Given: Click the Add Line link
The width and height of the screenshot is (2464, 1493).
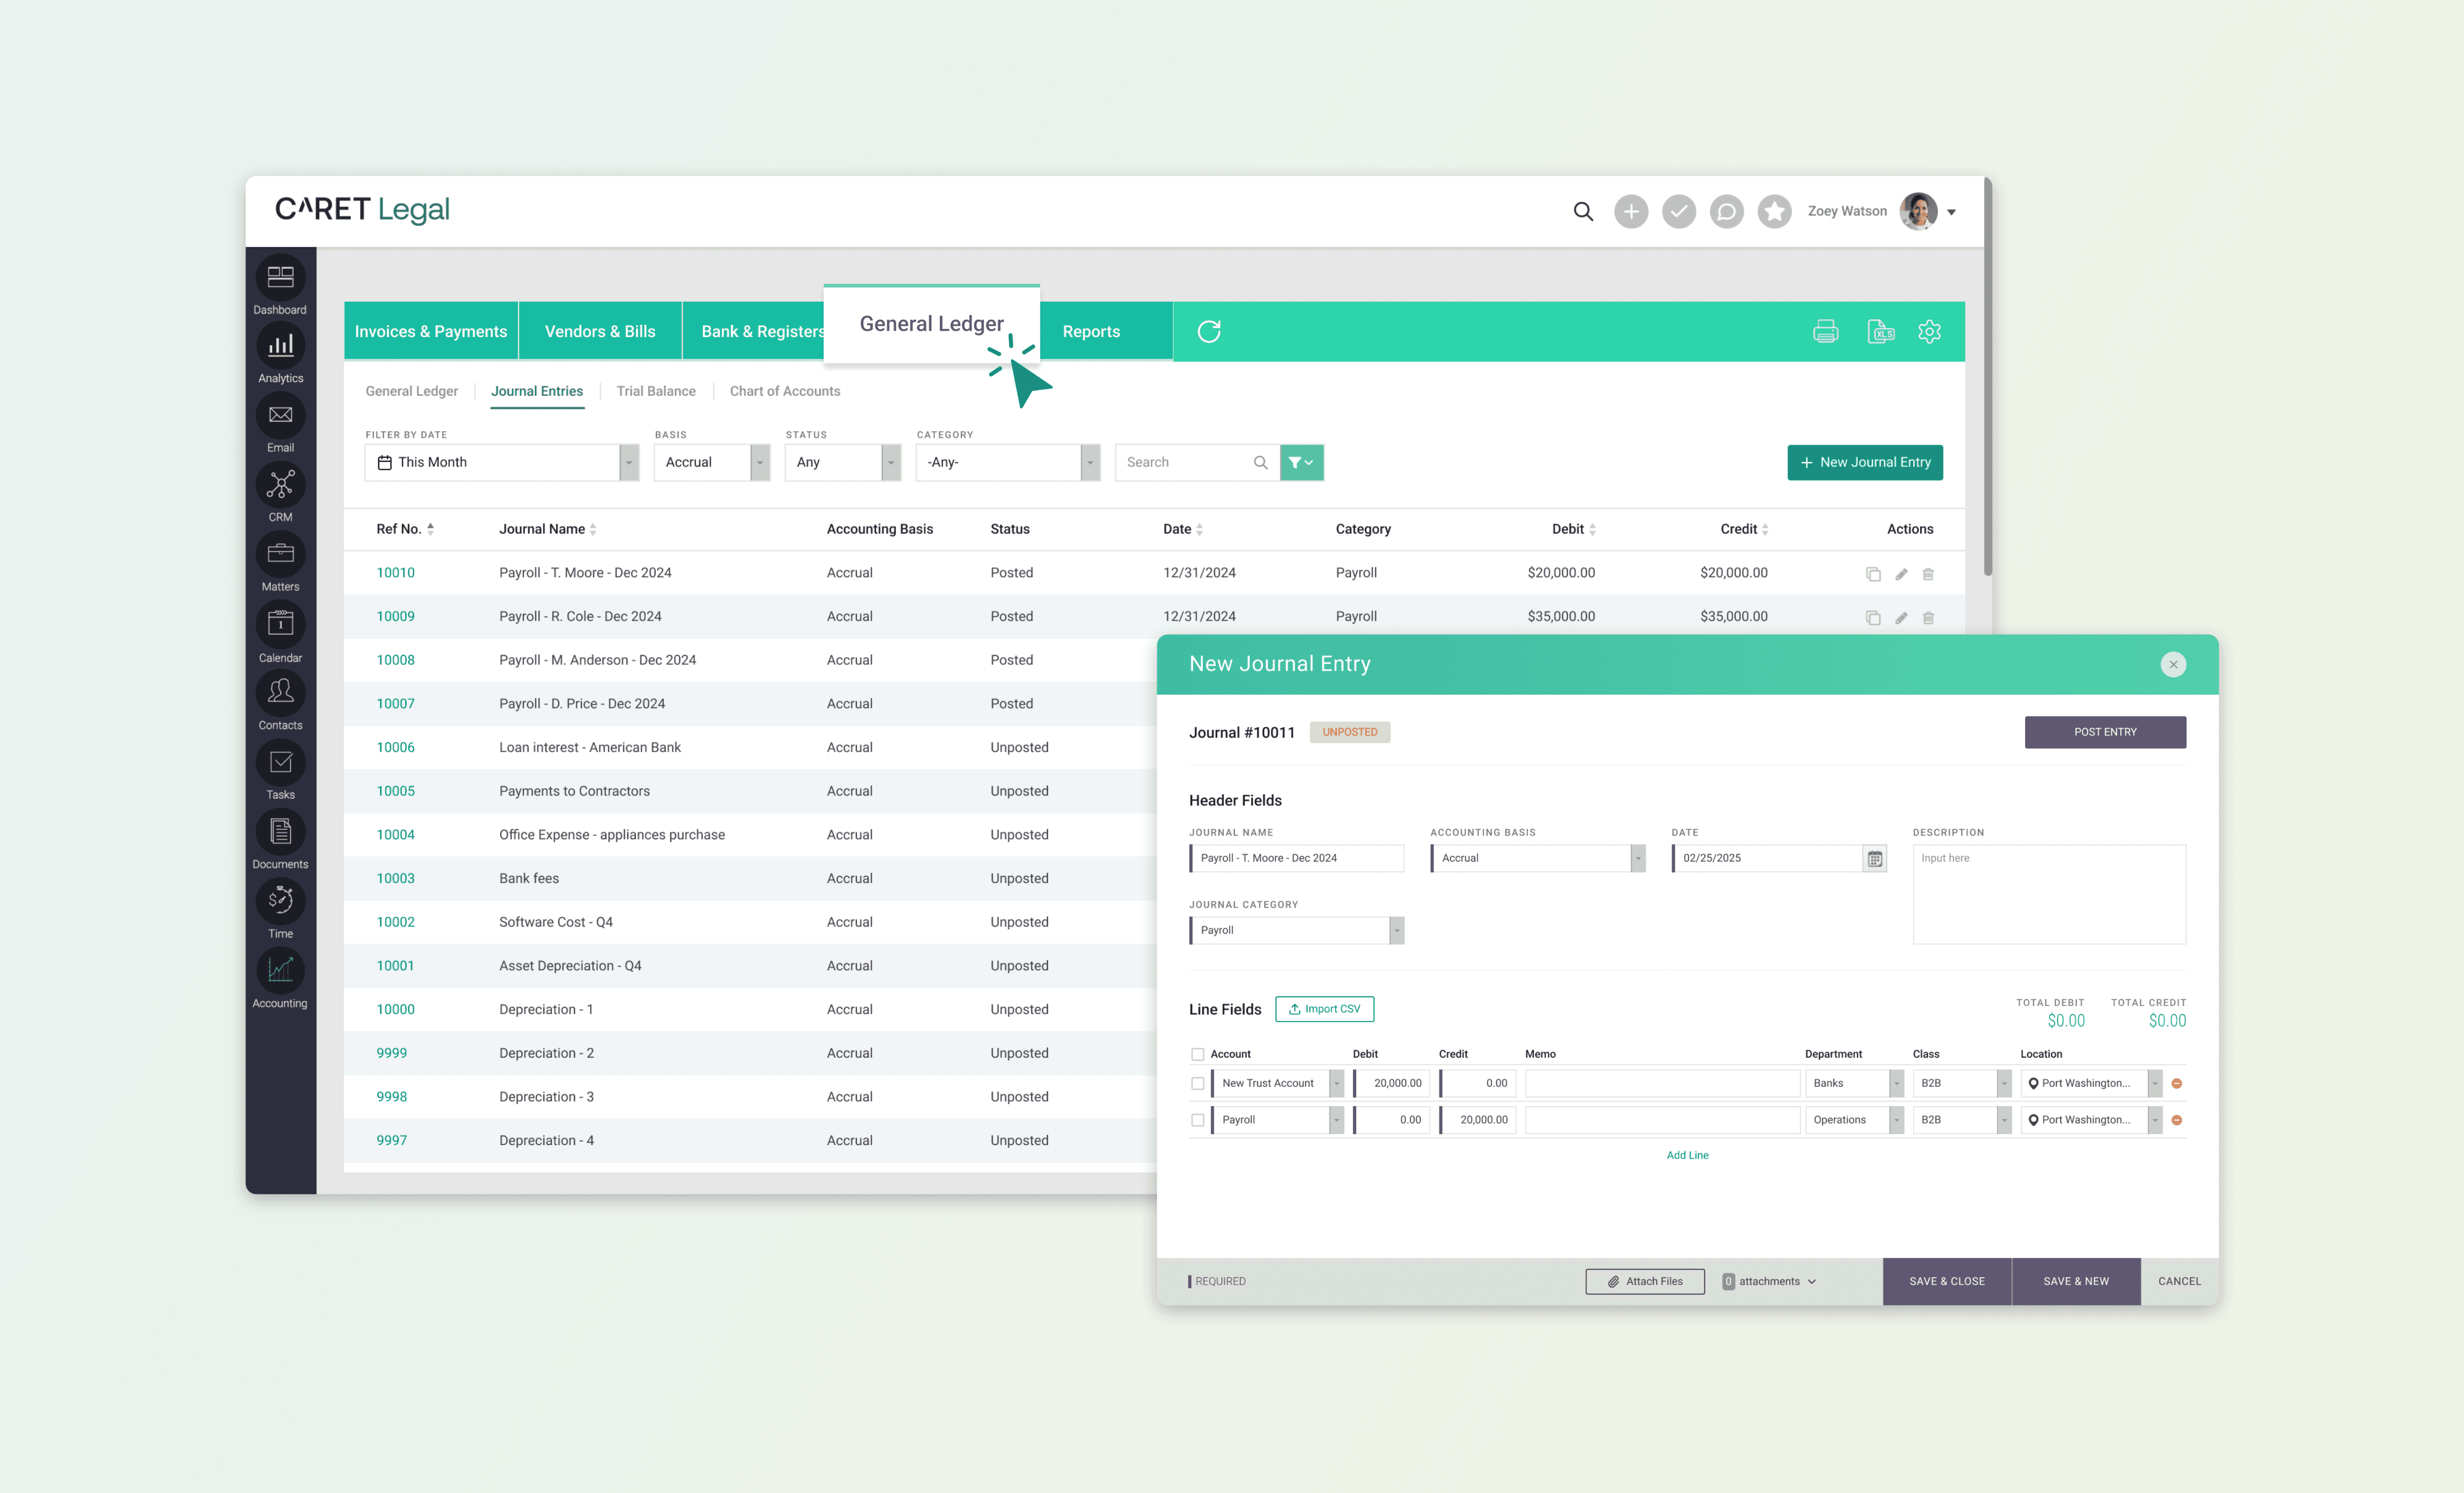Looking at the screenshot, I should (x=1687, y=1155).
